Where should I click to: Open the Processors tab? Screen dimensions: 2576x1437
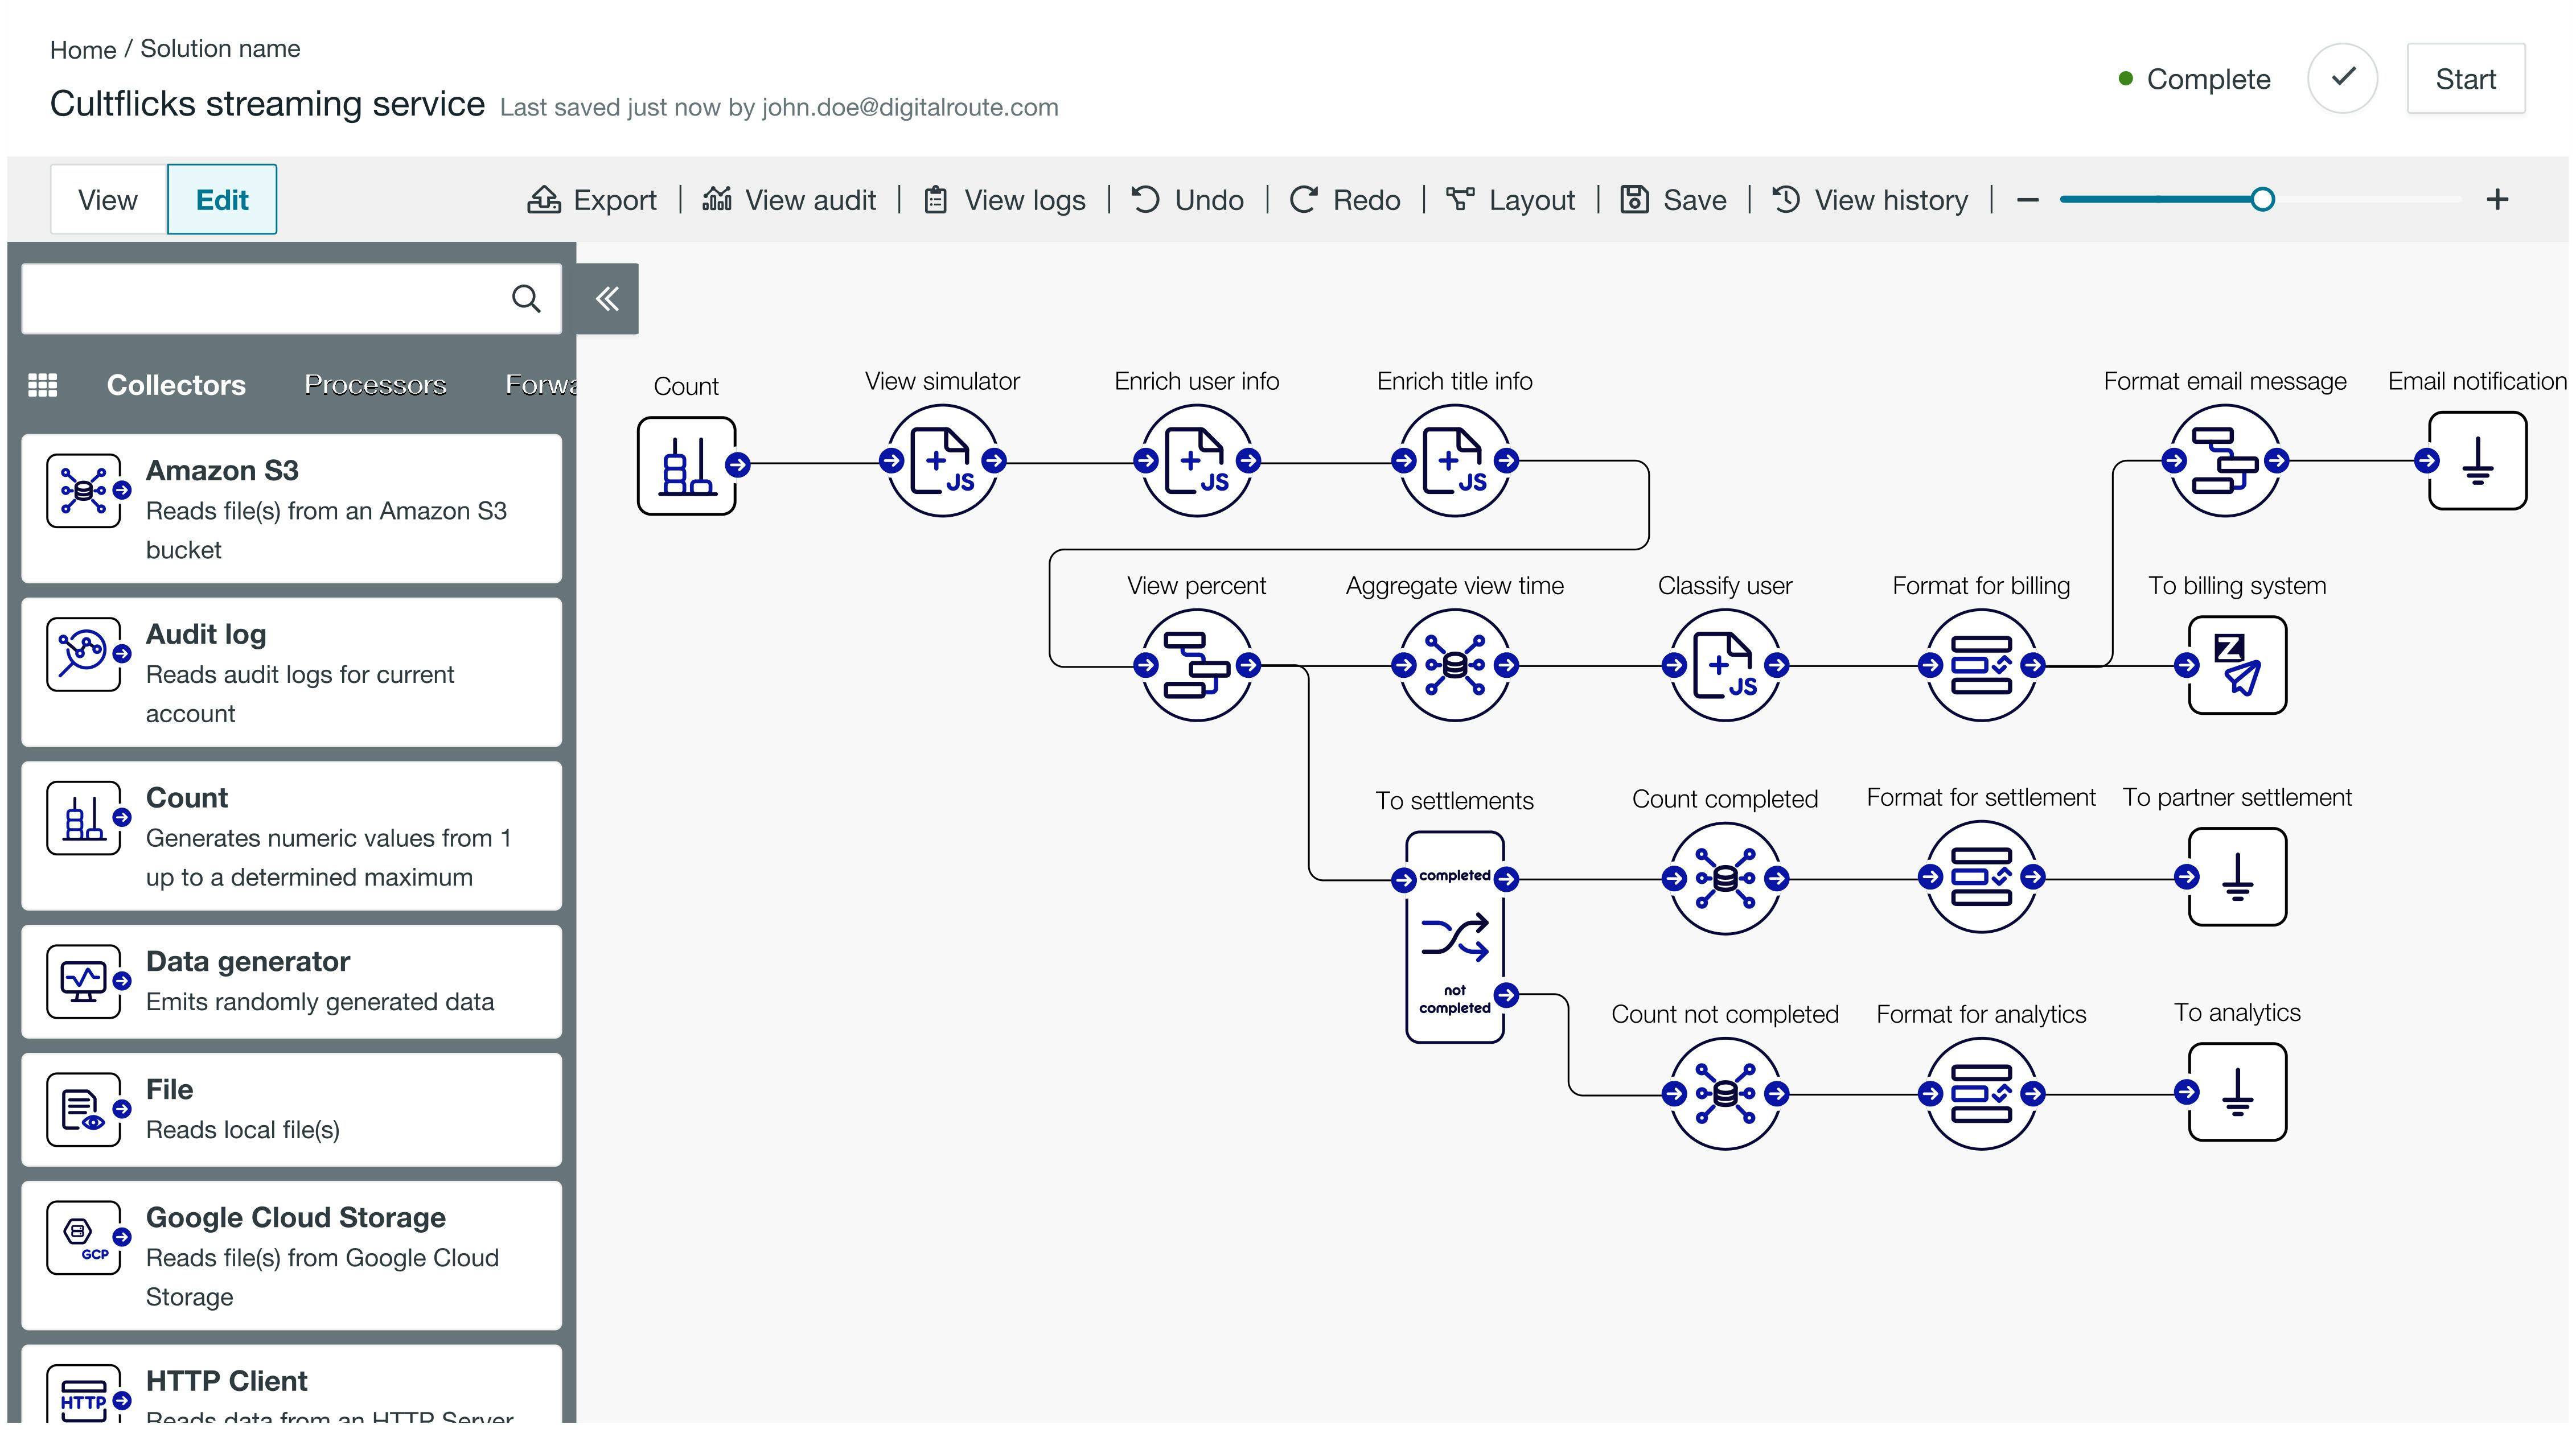tap(375, 385)
